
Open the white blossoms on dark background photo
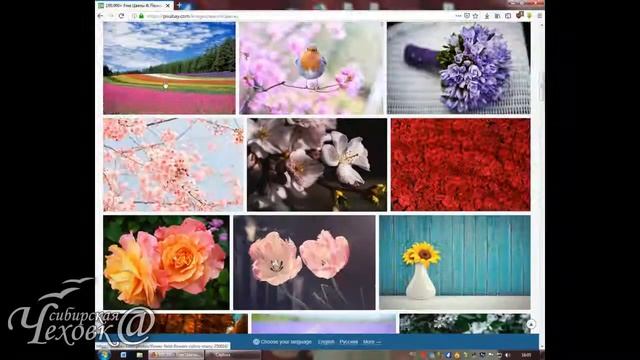317,164
